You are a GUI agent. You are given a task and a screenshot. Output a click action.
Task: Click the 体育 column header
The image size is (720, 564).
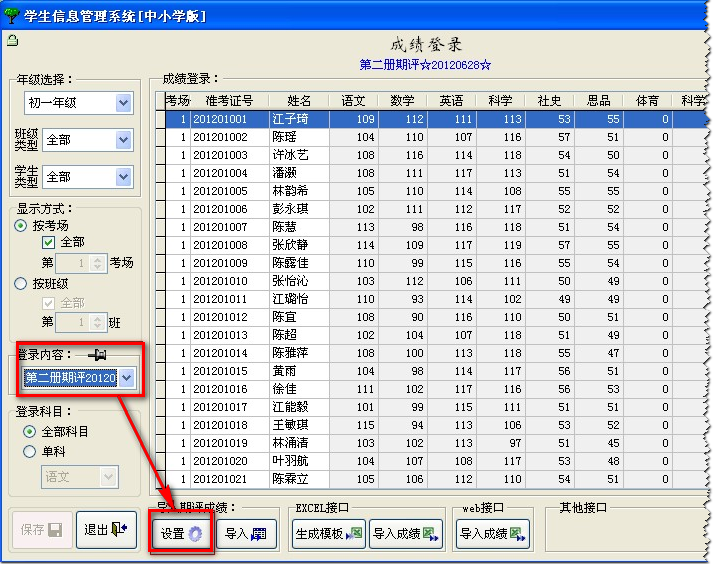(x=647, y=101)
